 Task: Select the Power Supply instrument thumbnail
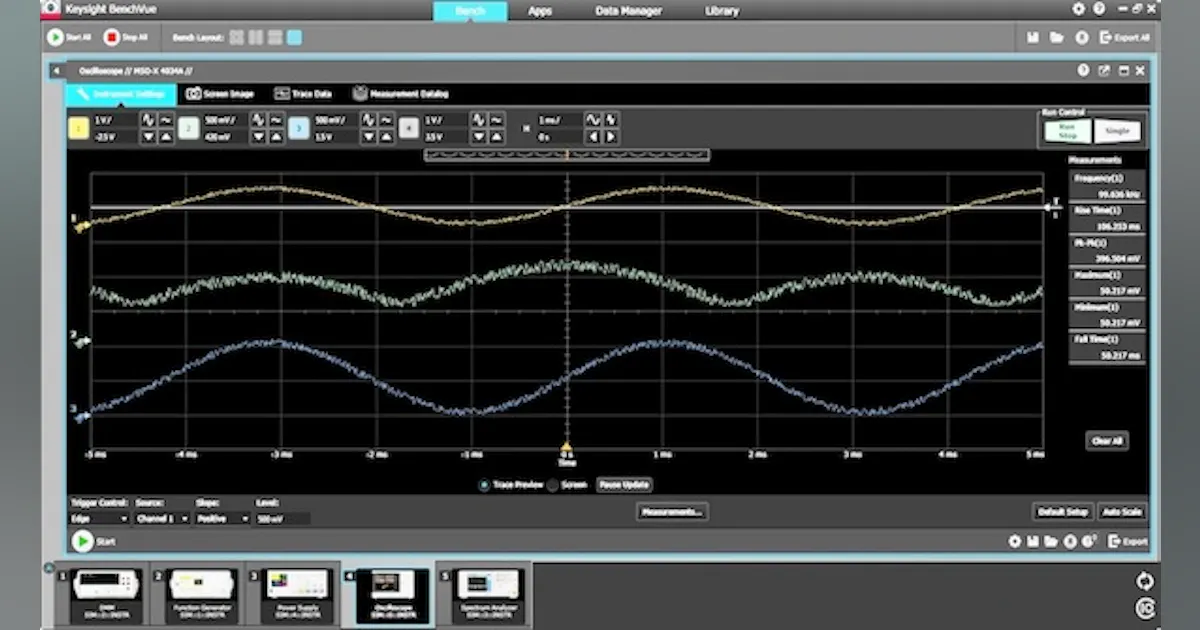(x=298, y=594)
